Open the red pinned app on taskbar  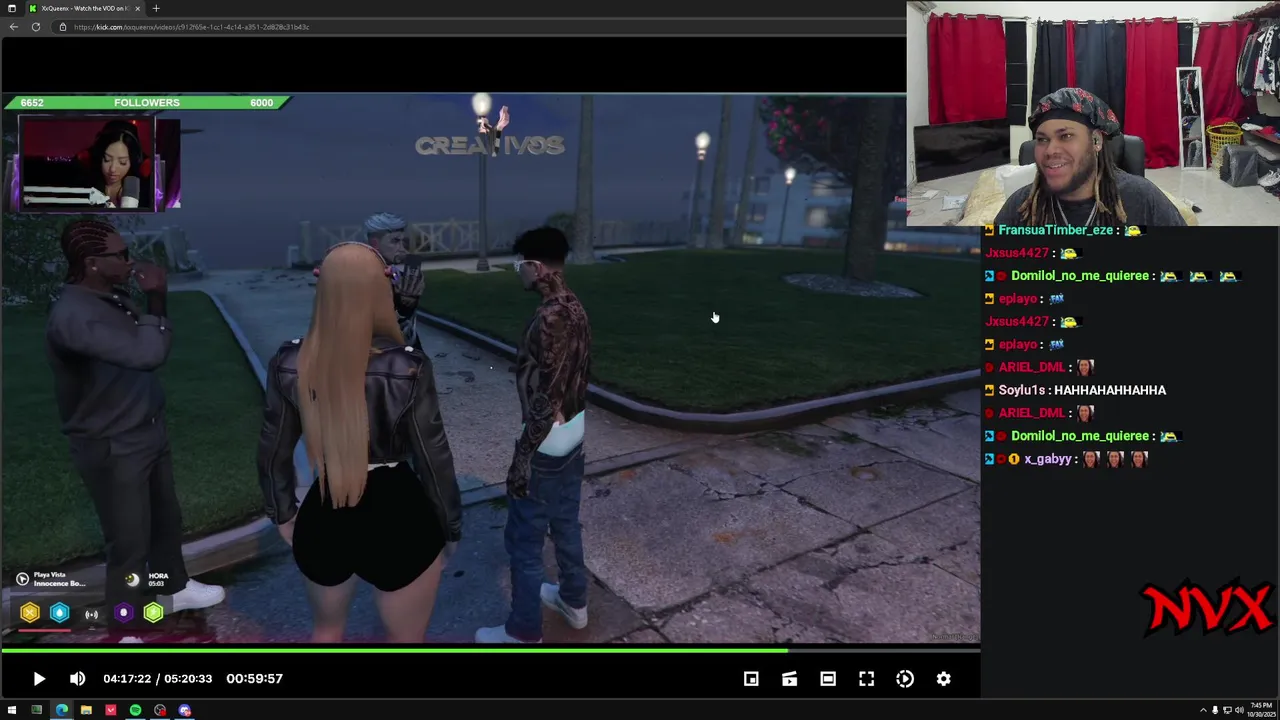[110, 711]
